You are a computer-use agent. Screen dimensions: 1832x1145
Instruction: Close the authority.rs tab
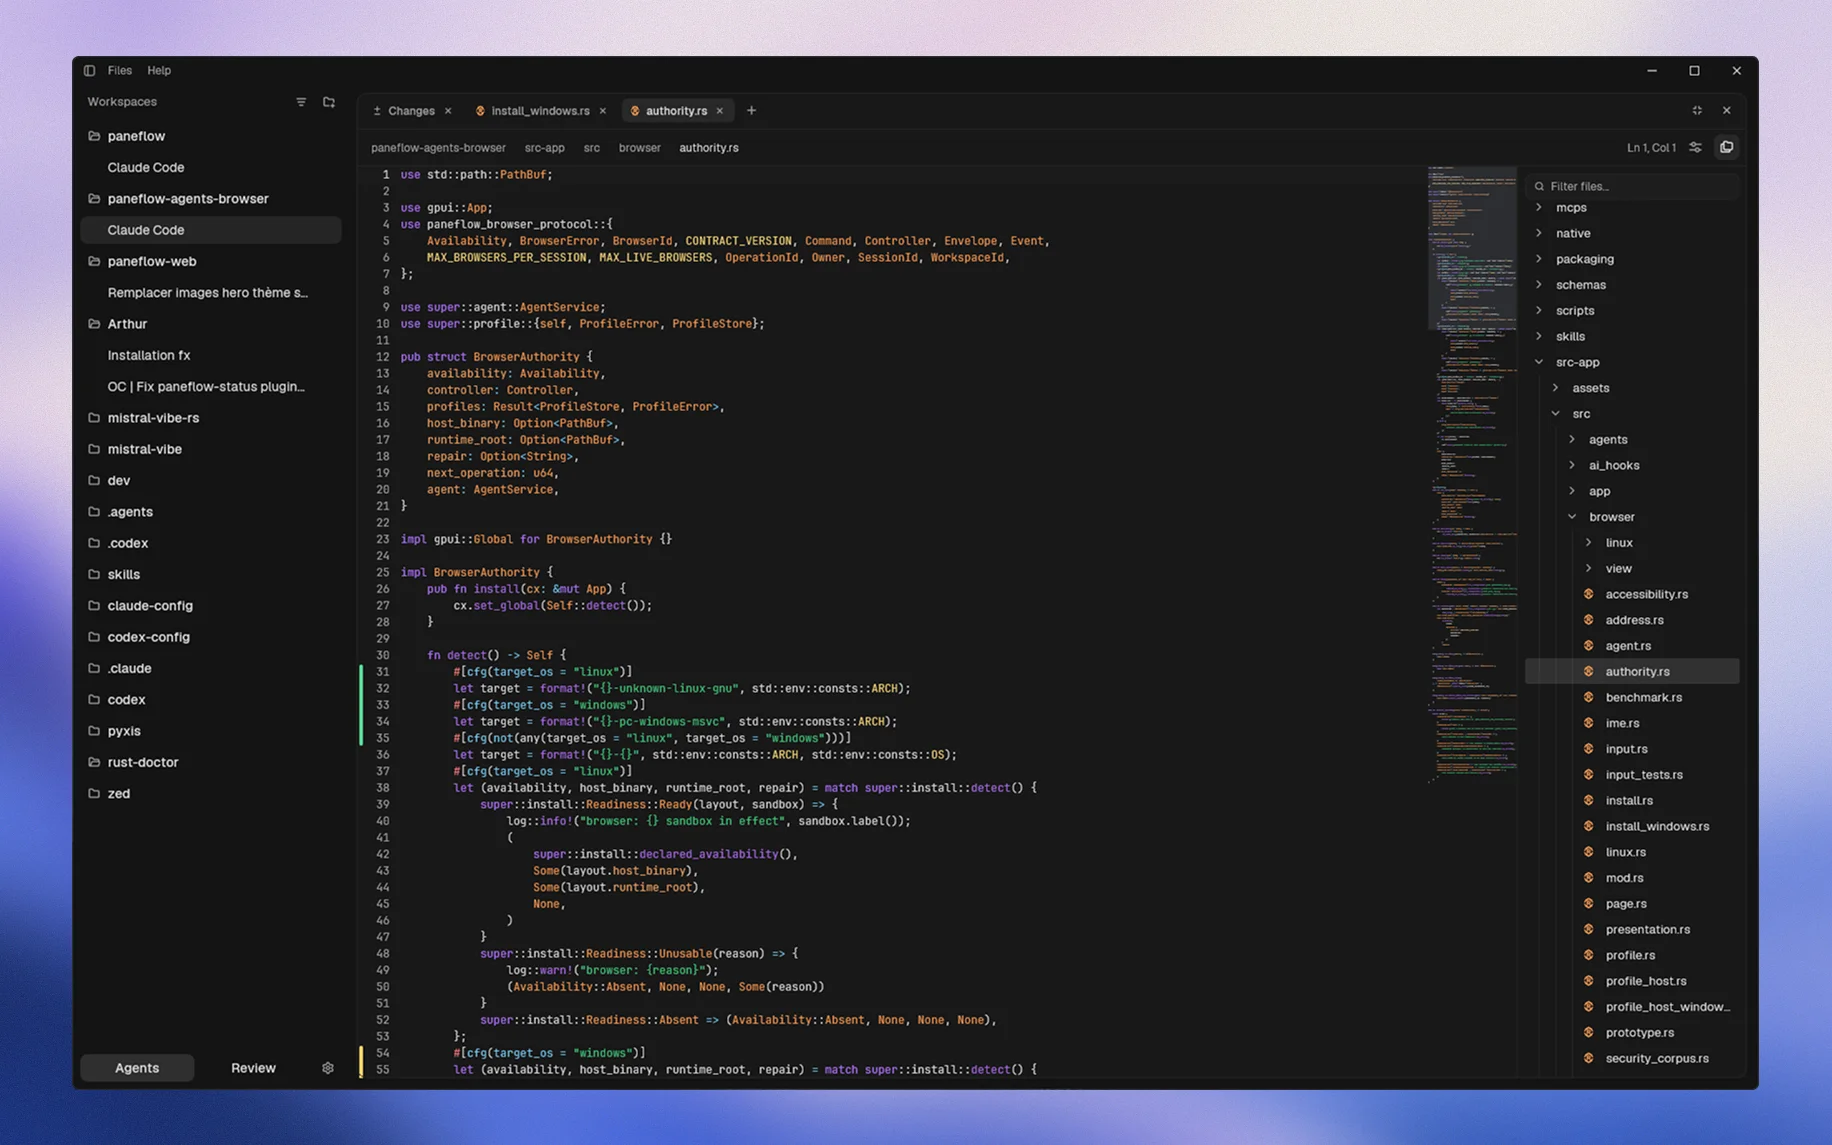click(x=720, y=111)
